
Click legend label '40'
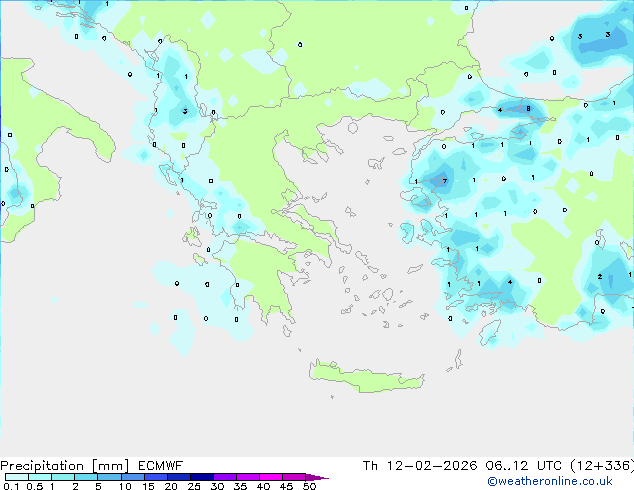[263, 486]
